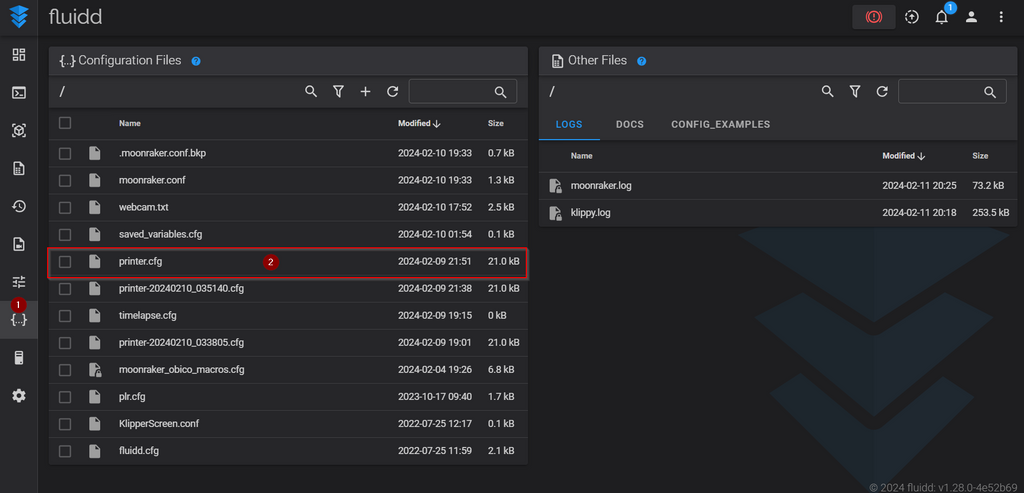Open the Configuration page braces icon in sidebar

tap(19, 320)
